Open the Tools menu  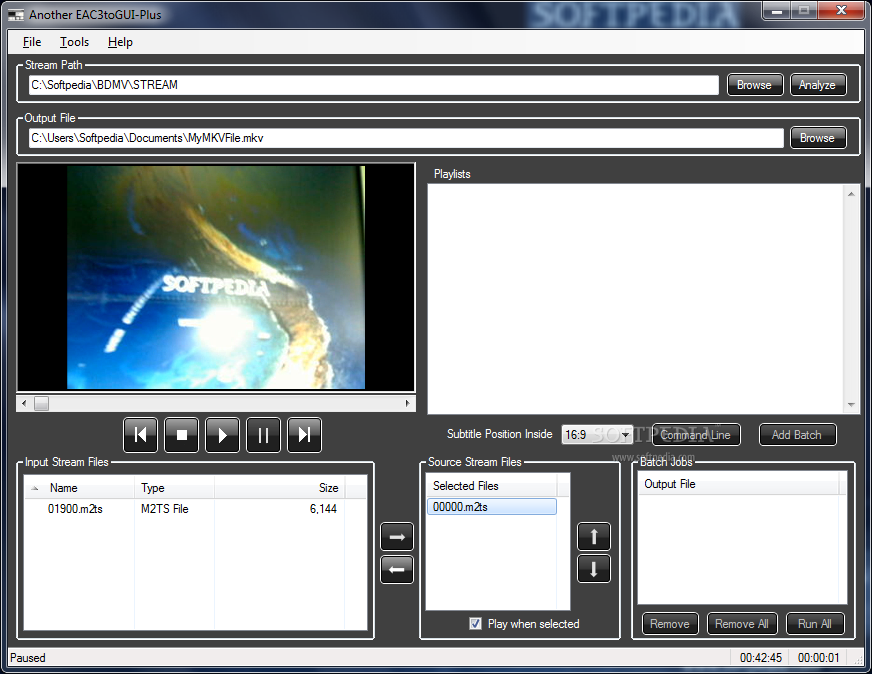[75, 42]
